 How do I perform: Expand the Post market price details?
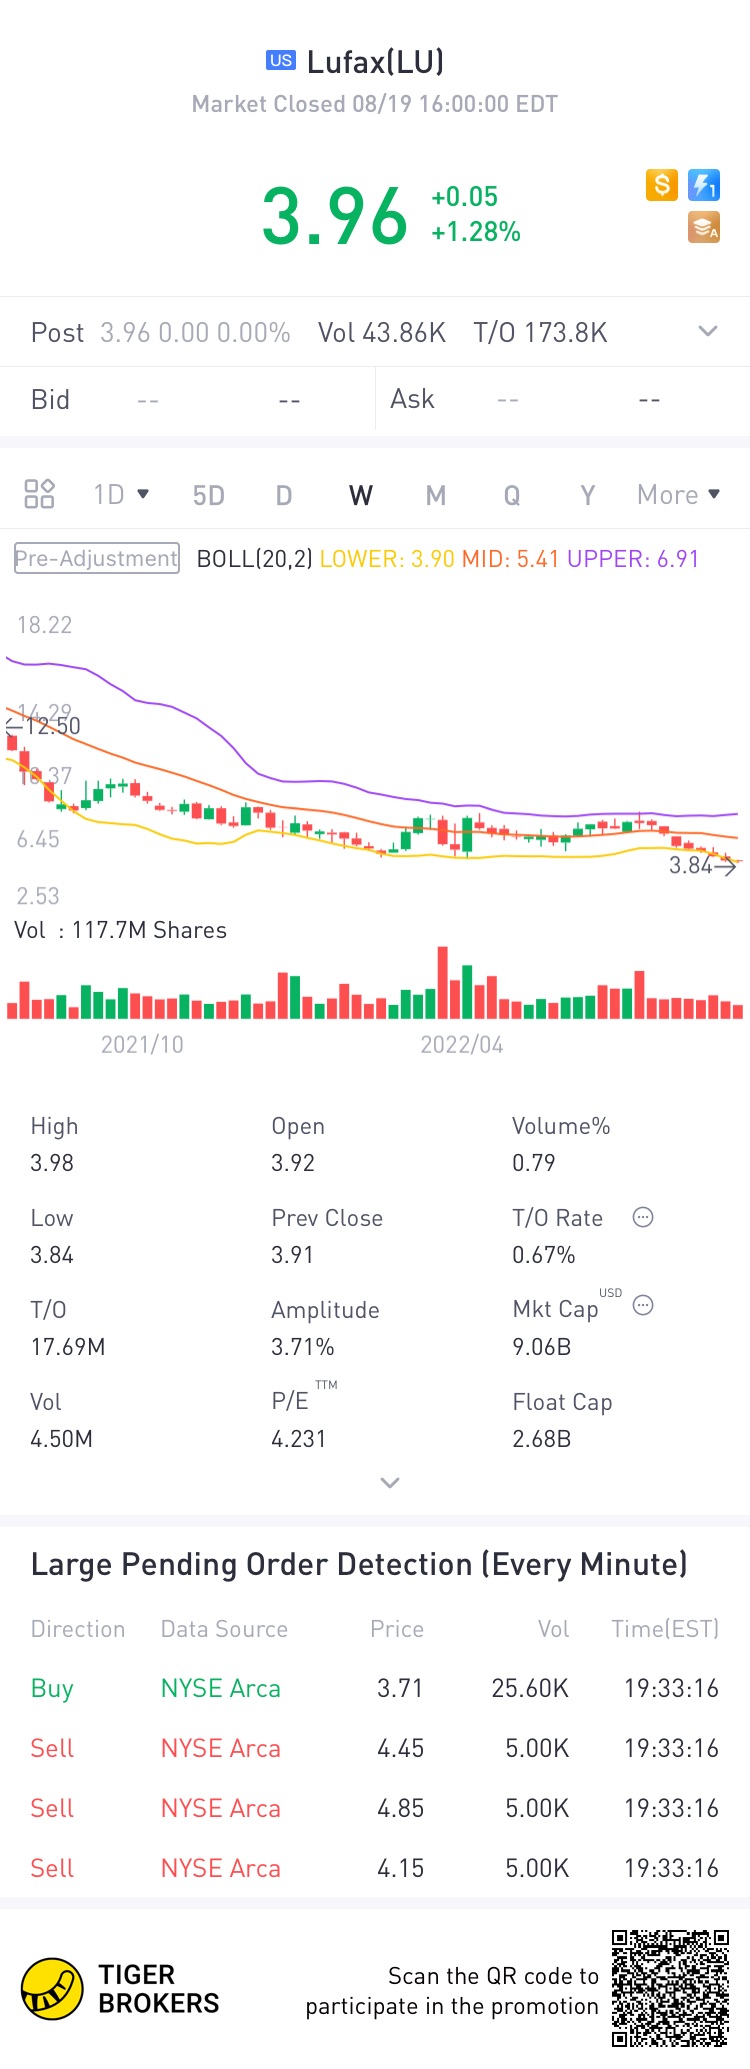click(x=708, y=331)
